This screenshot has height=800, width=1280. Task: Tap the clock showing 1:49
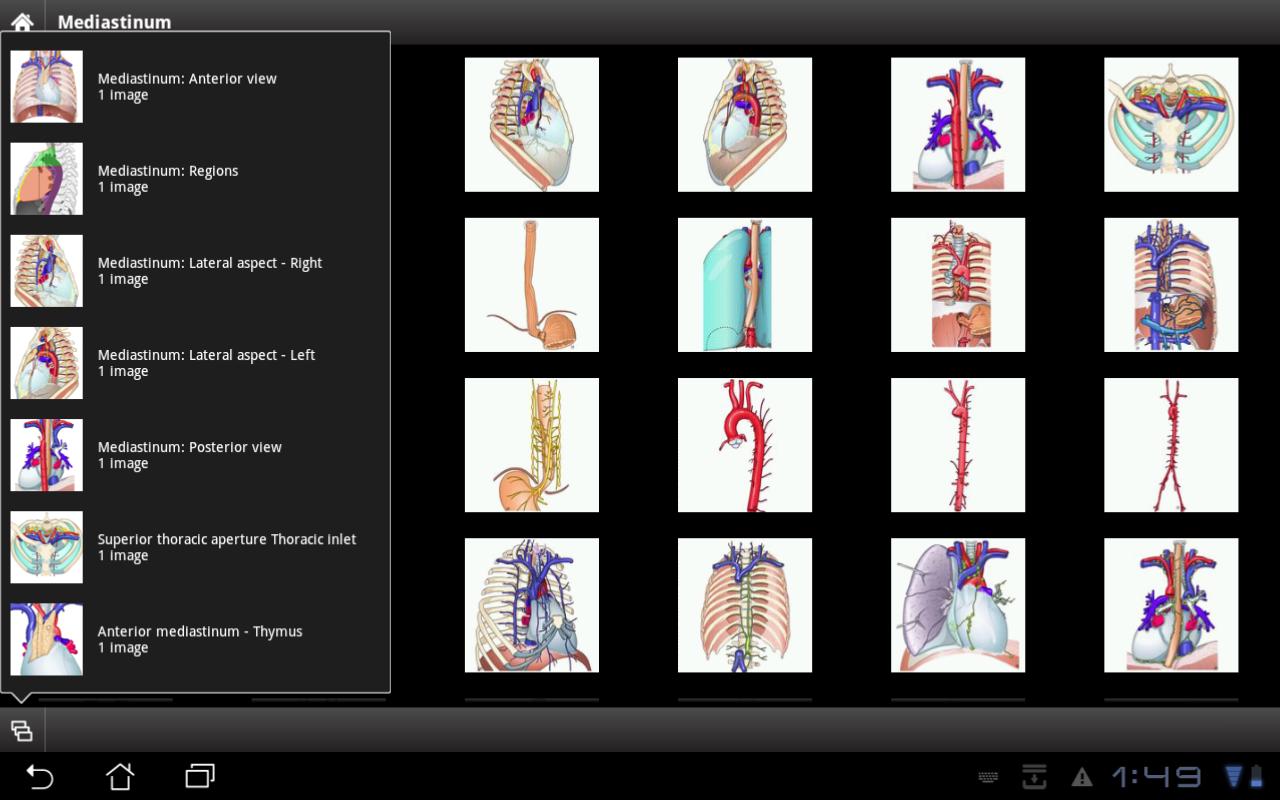pyautogui.click(x=1160, y=776)
